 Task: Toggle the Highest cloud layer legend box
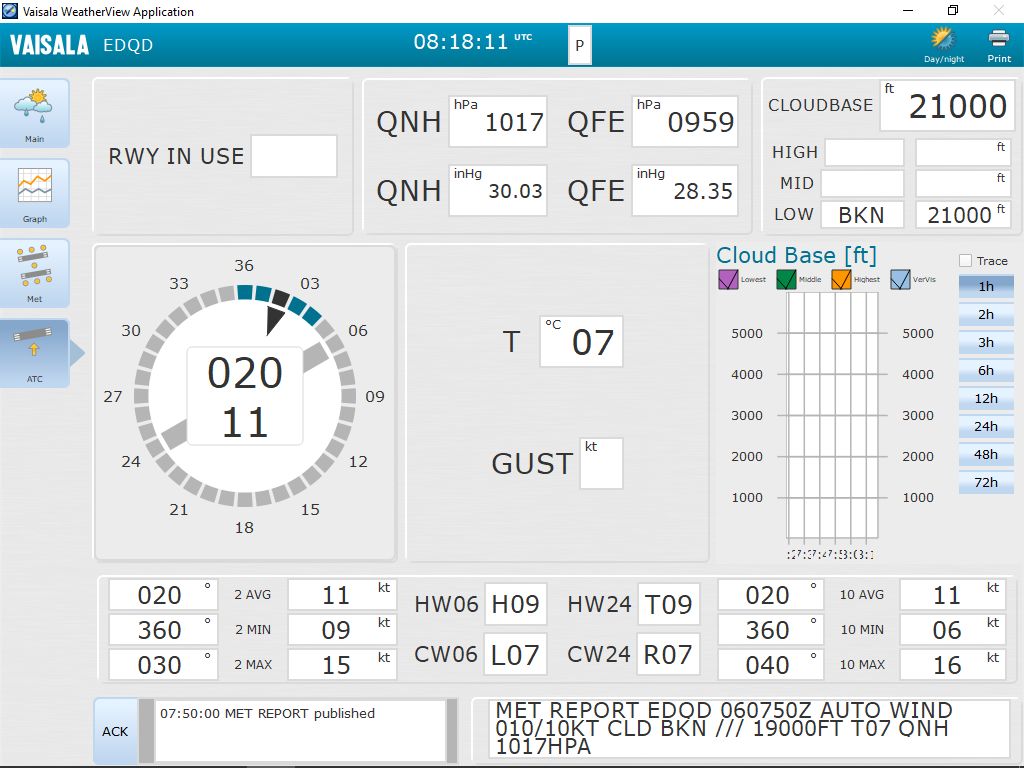coord(841,280)
